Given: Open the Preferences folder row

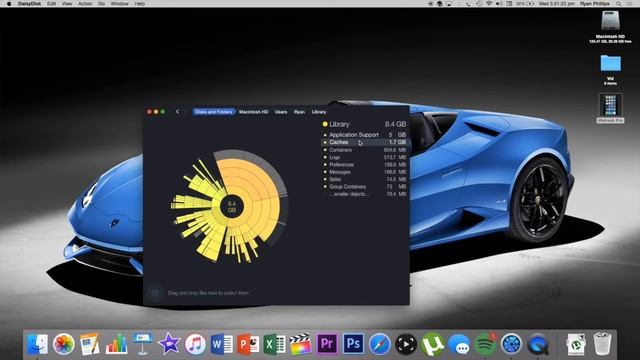Looking at the screenshot, I should point(364,164).
